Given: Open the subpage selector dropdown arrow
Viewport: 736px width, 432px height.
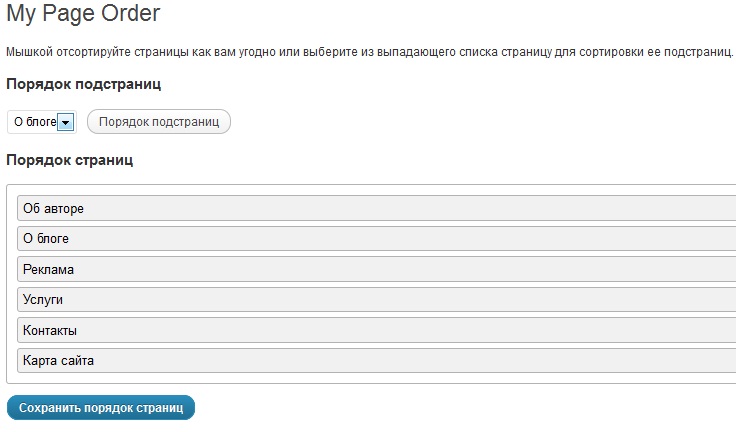Looking at the screenshot, I should coord(66,122).
